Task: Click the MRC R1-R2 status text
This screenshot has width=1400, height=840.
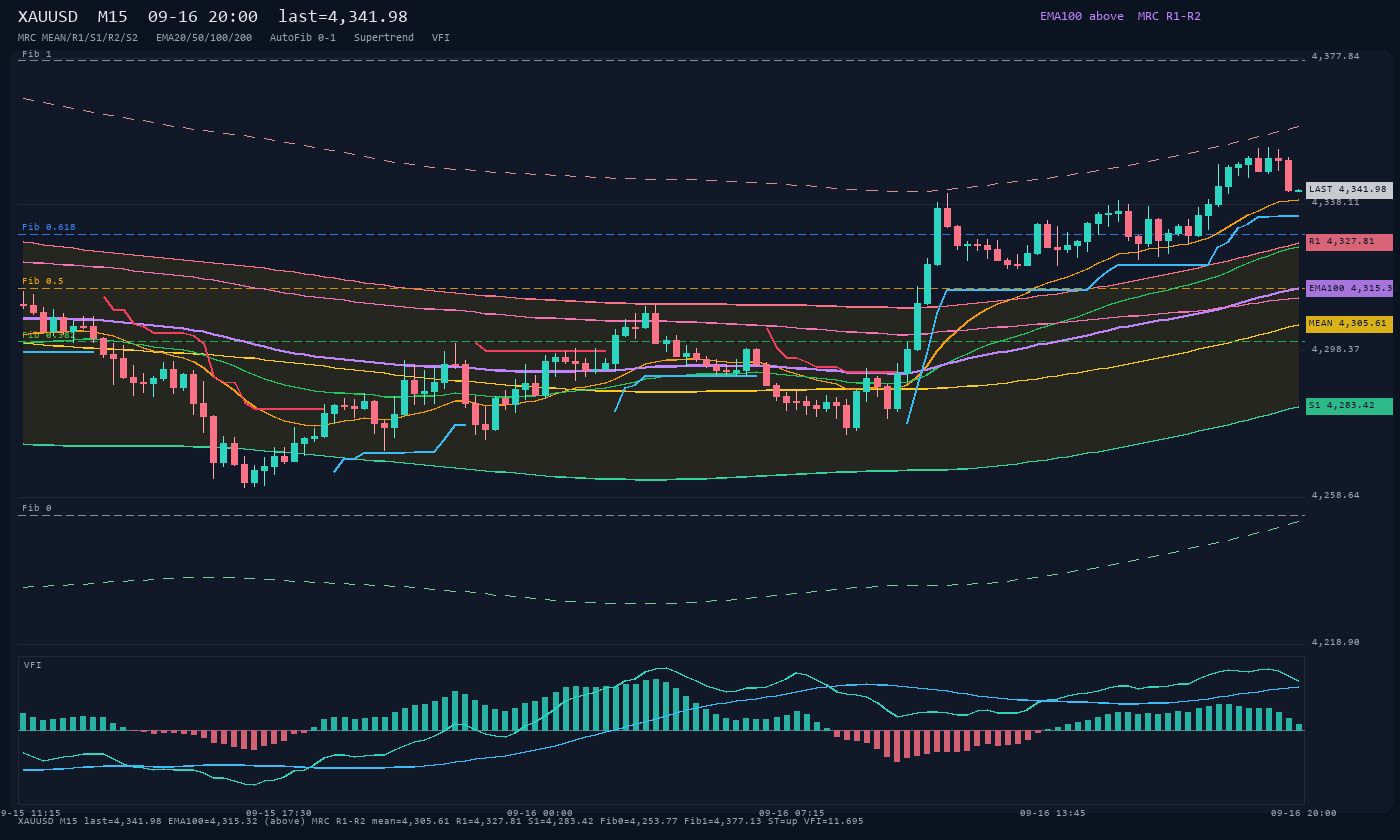Action: (x=1169, y=16)
